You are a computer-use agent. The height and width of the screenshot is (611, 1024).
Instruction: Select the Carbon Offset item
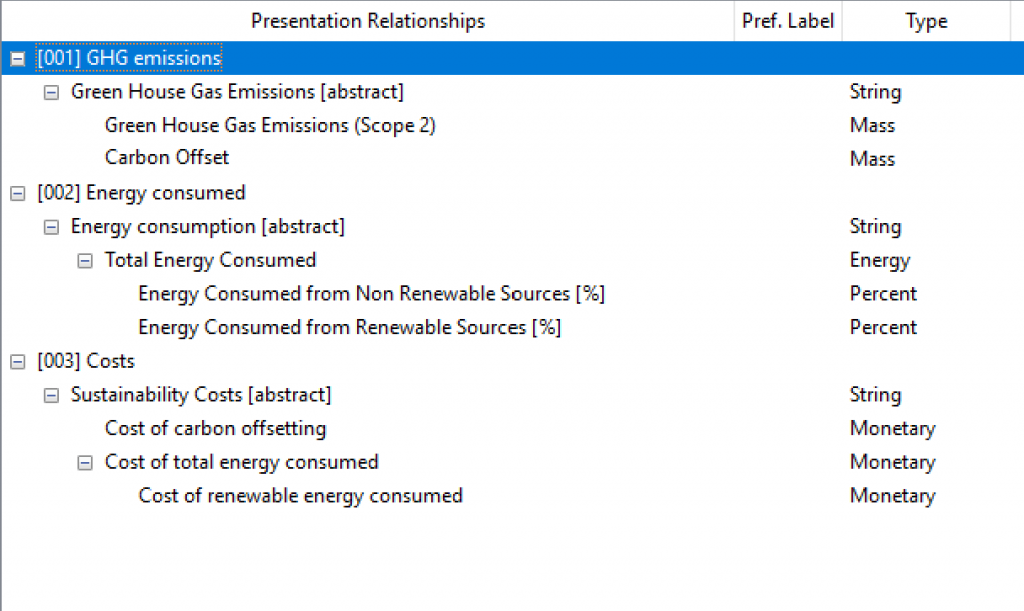pyautogui.click(x=167, y=158)
